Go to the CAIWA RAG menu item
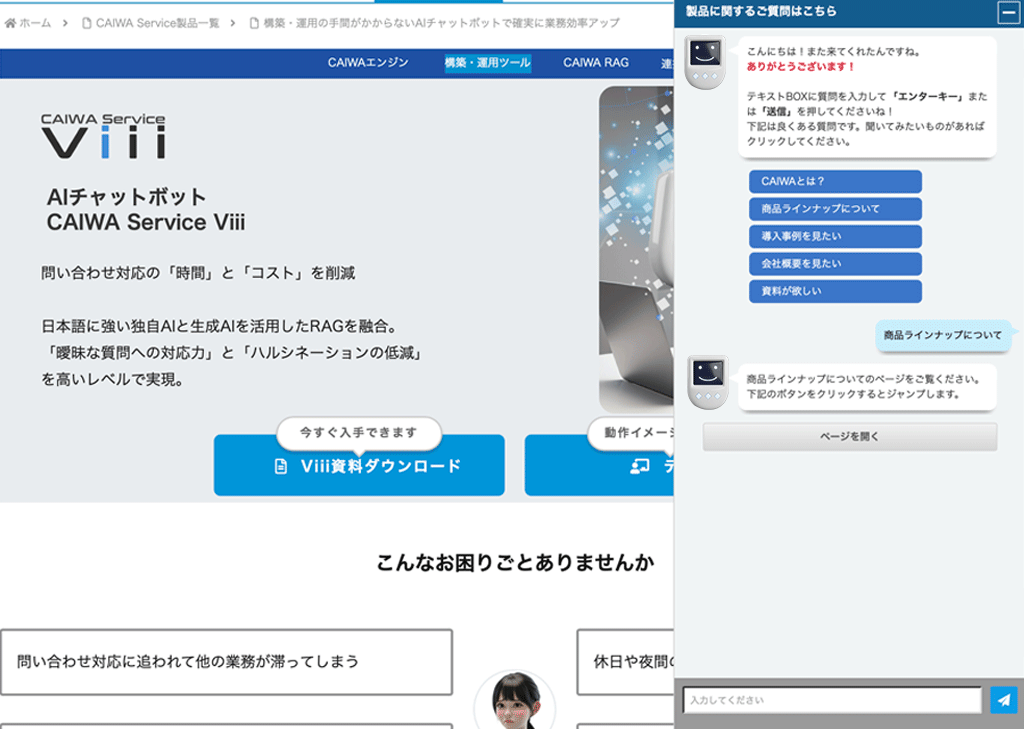This screenshot has height=729, width=1024. tap(596, 63)
